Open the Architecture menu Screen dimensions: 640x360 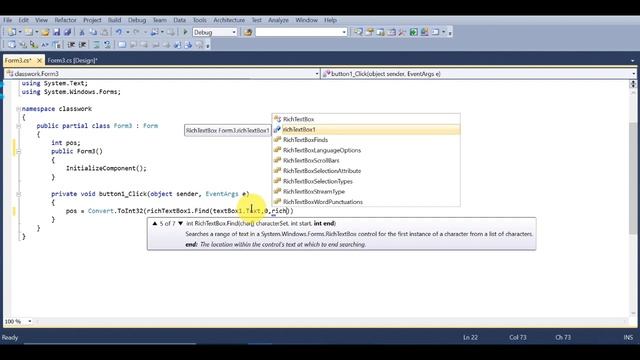229,20
